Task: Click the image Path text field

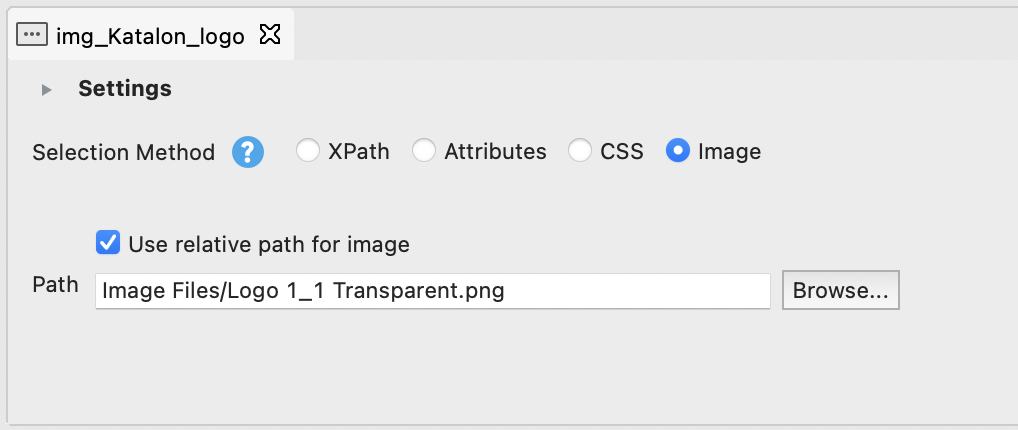Action: coord(432,291)
